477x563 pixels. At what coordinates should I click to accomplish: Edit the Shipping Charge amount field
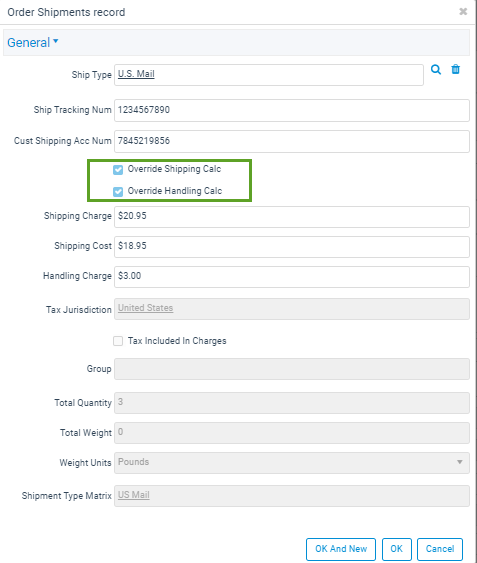pyautogui.click(x=292, y=217)
